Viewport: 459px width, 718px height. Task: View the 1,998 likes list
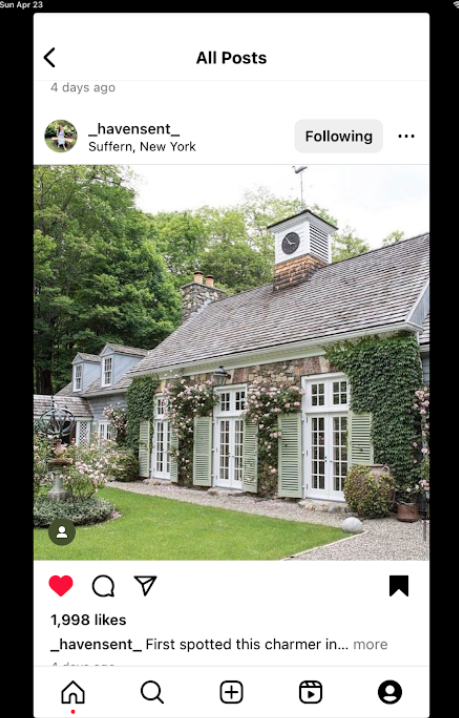(88, 620)
